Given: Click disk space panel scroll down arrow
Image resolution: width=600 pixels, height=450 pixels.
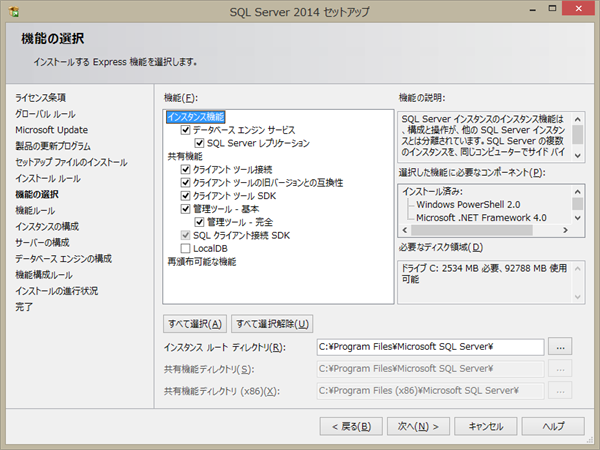Looking at the screenshot, I should [578, 297].
